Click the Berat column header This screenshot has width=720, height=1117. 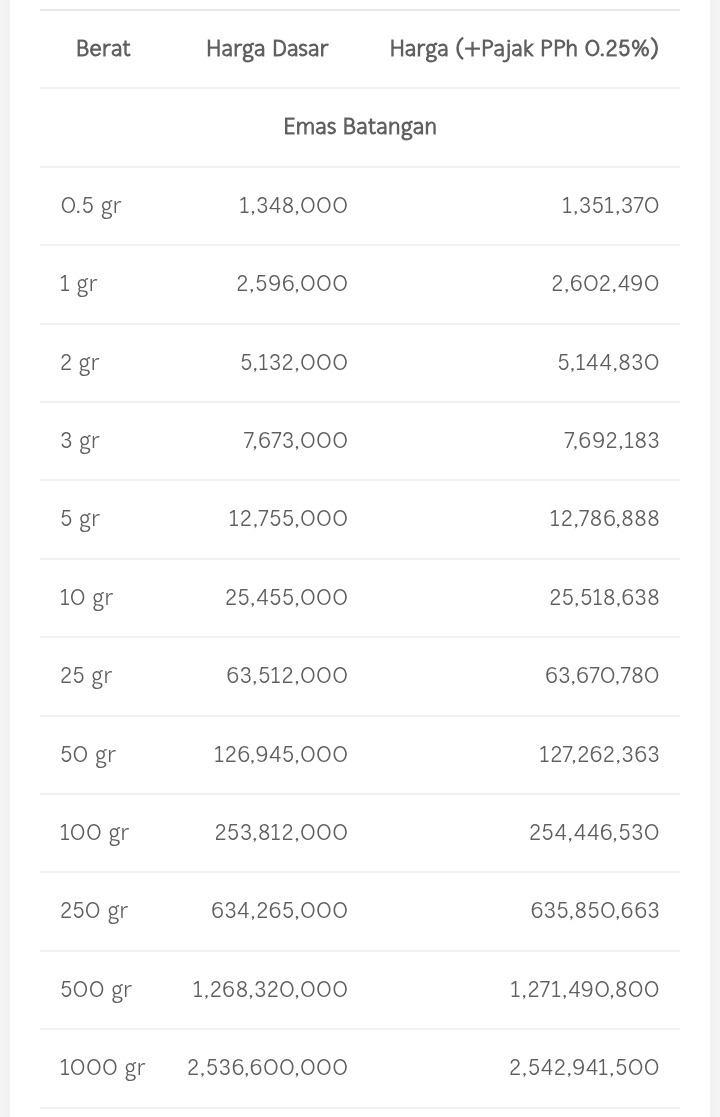(103, 49)
